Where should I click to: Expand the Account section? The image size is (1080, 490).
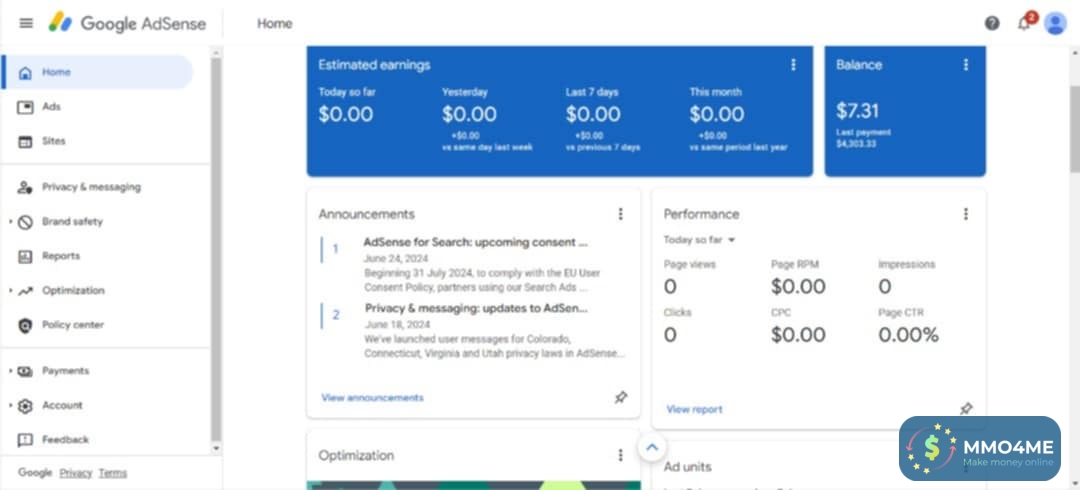[x=11, y=406]
